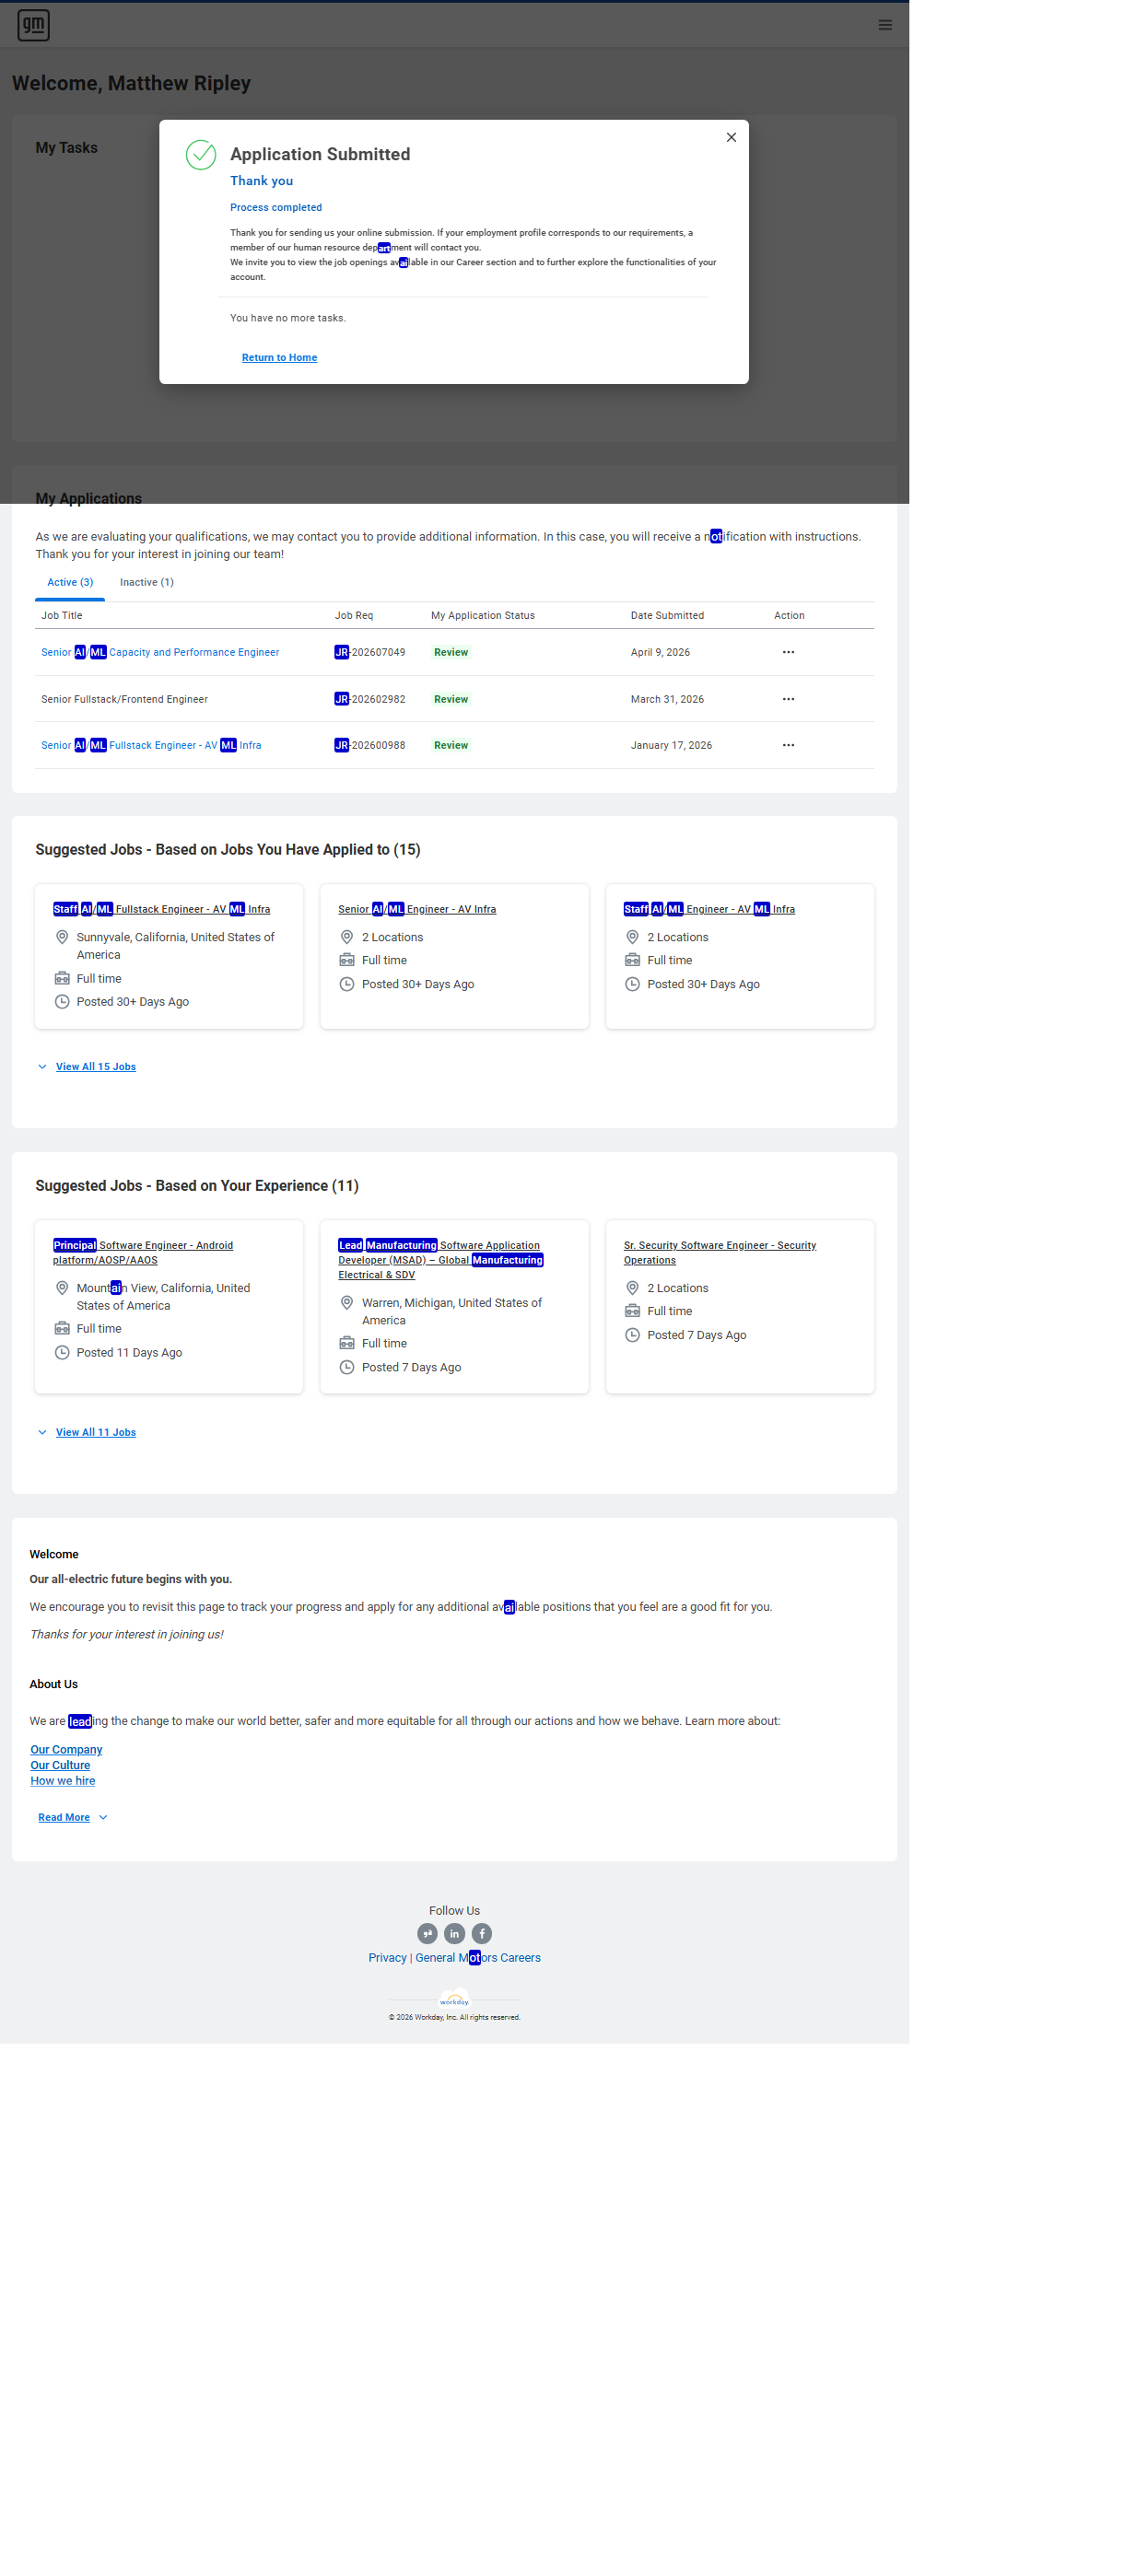The image size is (1136, 2576).
Task: Open the Glassdoor social icon
Action: (x=427, y=1933)
